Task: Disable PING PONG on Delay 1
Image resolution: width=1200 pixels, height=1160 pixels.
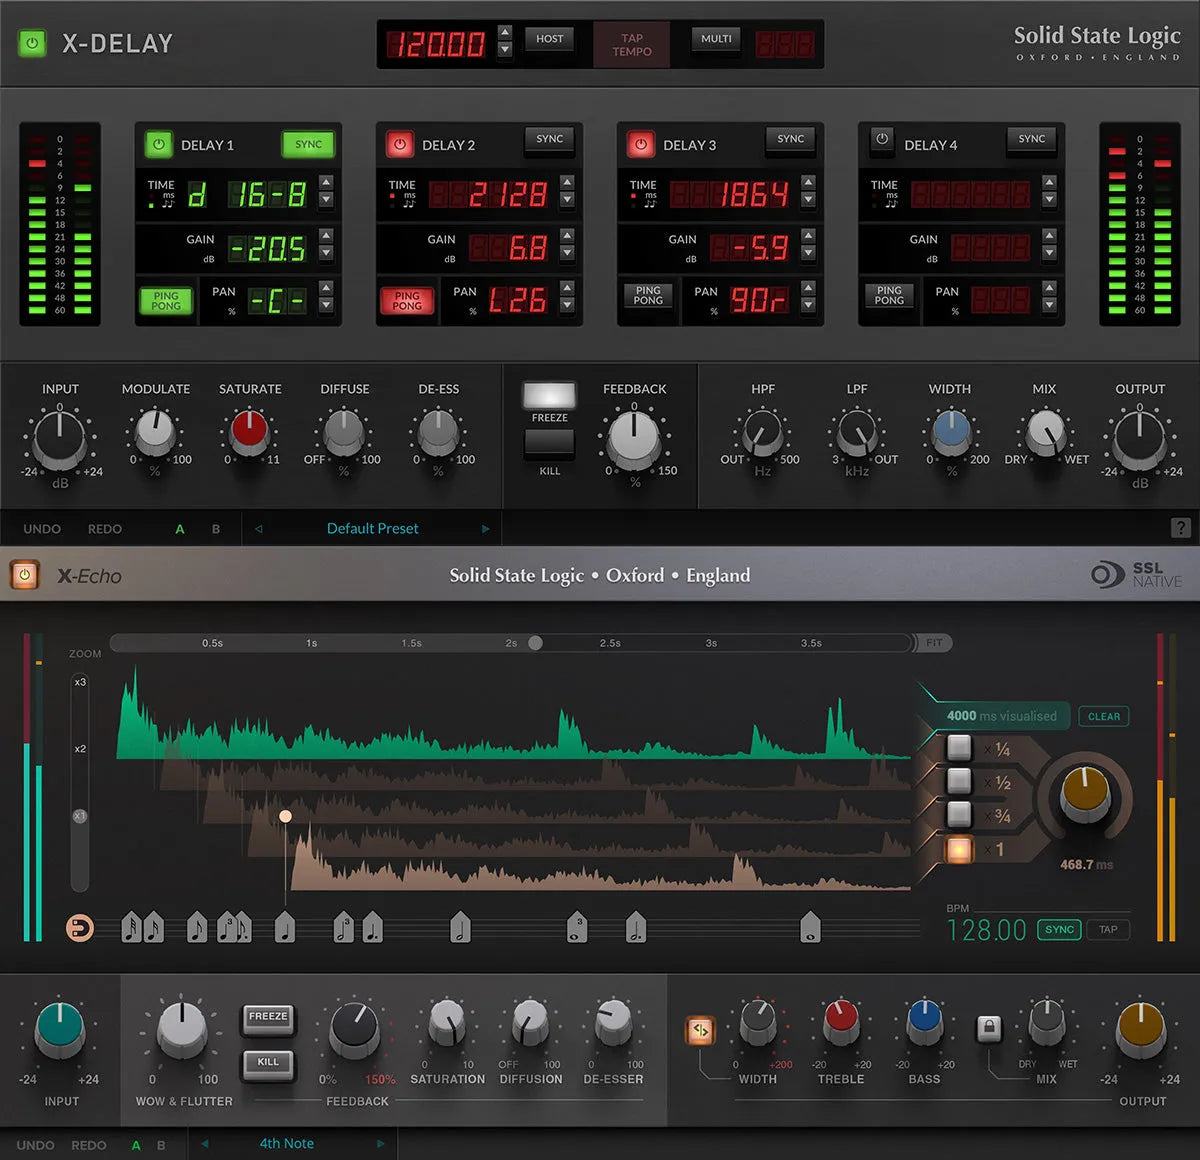Action: 166,301
